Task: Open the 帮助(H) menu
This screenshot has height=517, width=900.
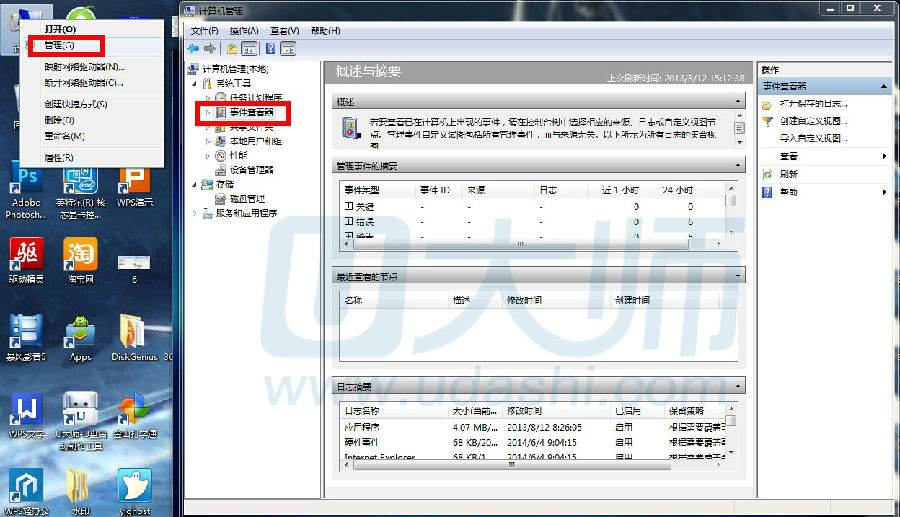Action: tap(325, 30)
